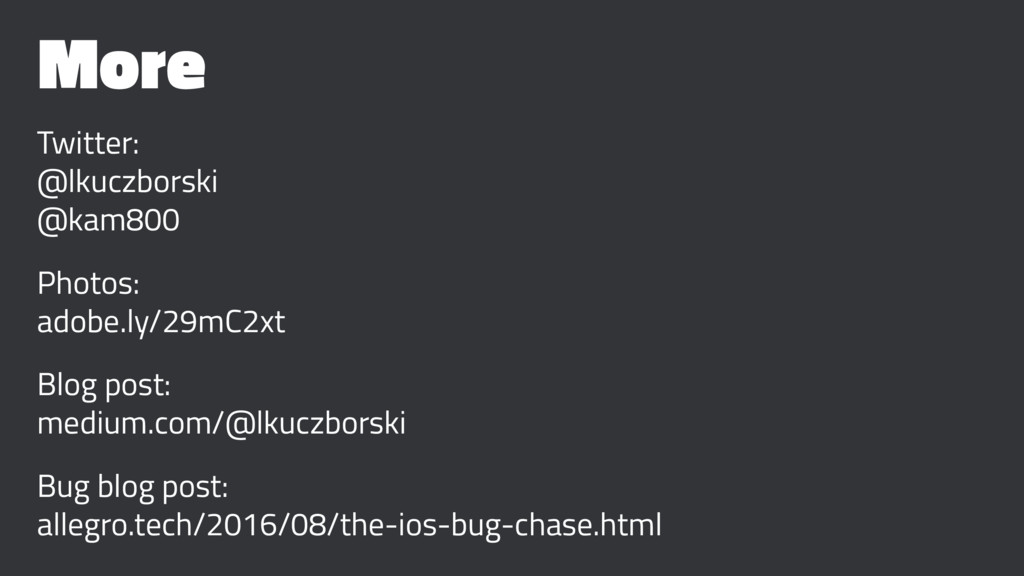Click the "adobe.ly" domain part of the link
1024x576 pixels.
point(93,322)
